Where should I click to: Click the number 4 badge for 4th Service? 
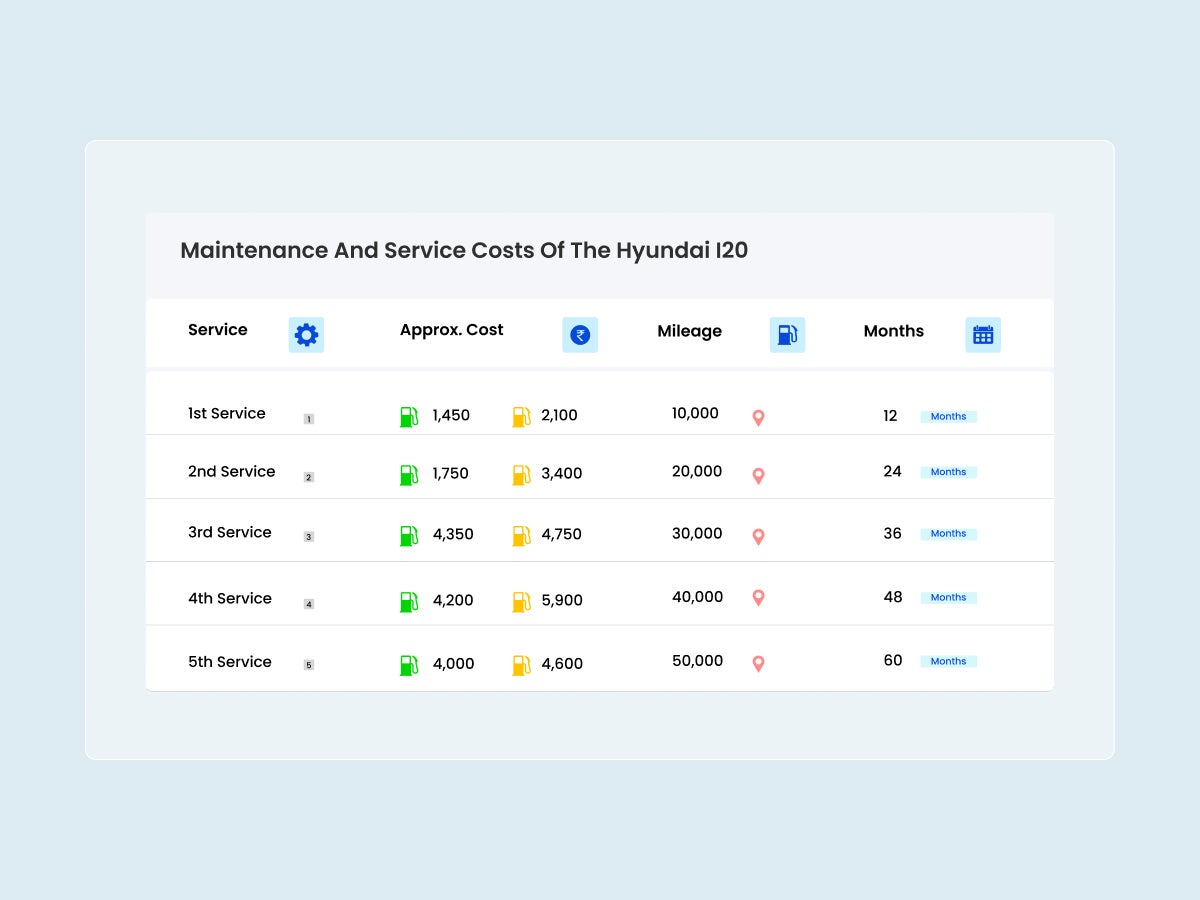tap(309, 604)
